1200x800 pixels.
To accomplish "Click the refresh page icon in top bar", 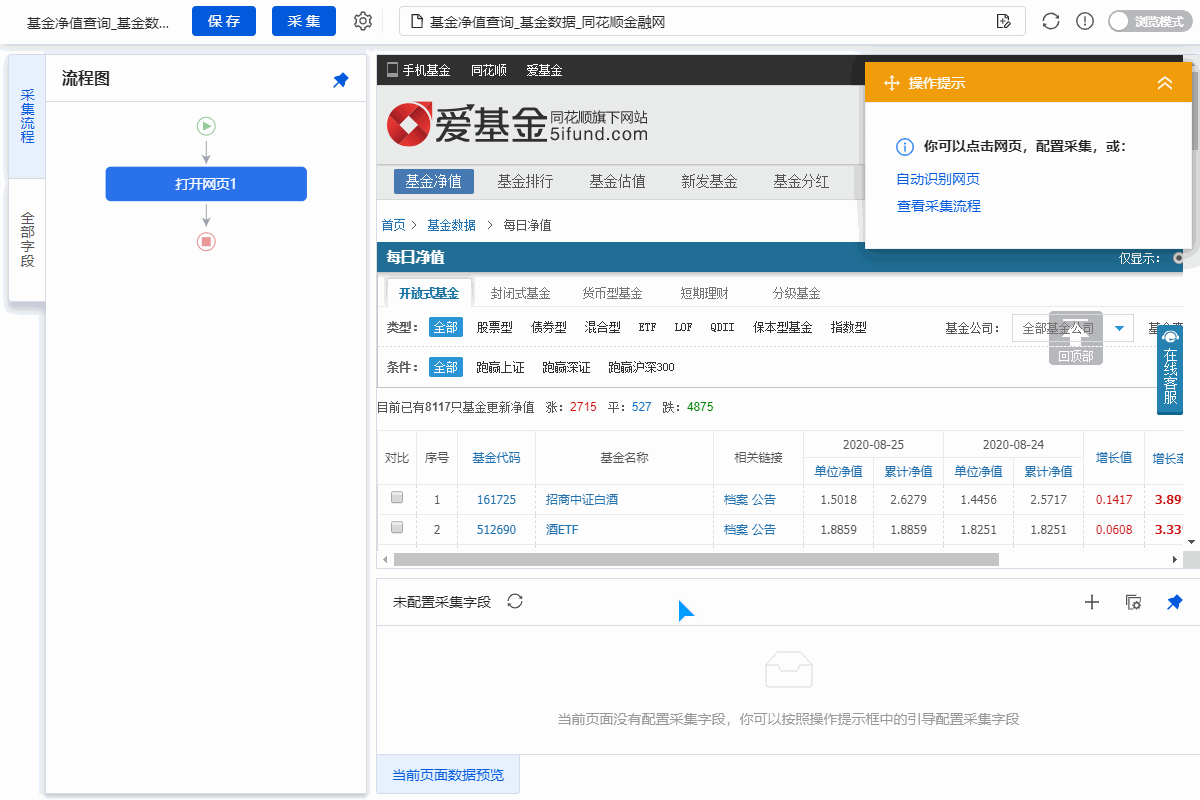I will tap(1050, 22).
